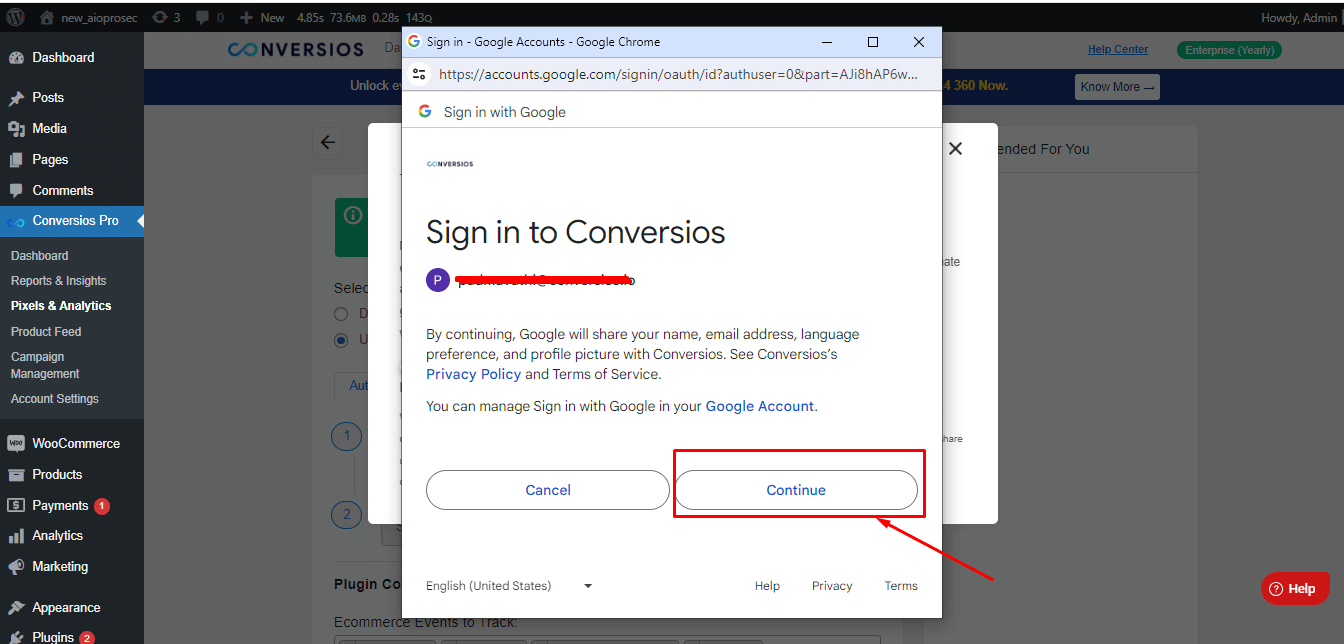1344x644 pixels.
Task: Click the pushpin Posts icon in sidebar
Action: tap(16, 98)
